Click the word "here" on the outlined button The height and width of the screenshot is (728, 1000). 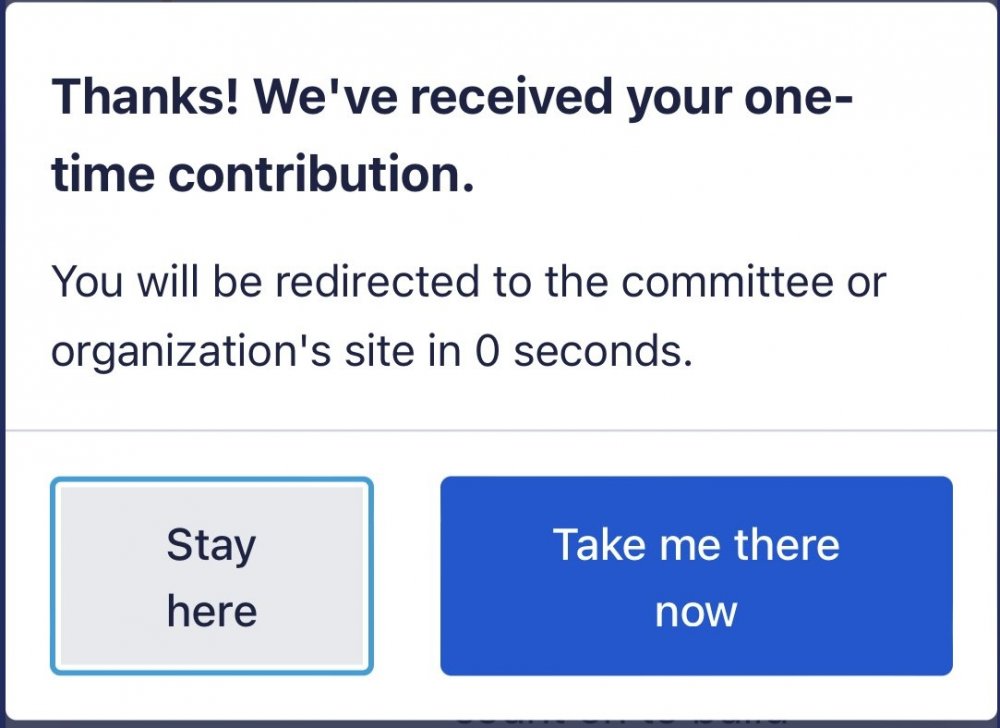point(211,611)
